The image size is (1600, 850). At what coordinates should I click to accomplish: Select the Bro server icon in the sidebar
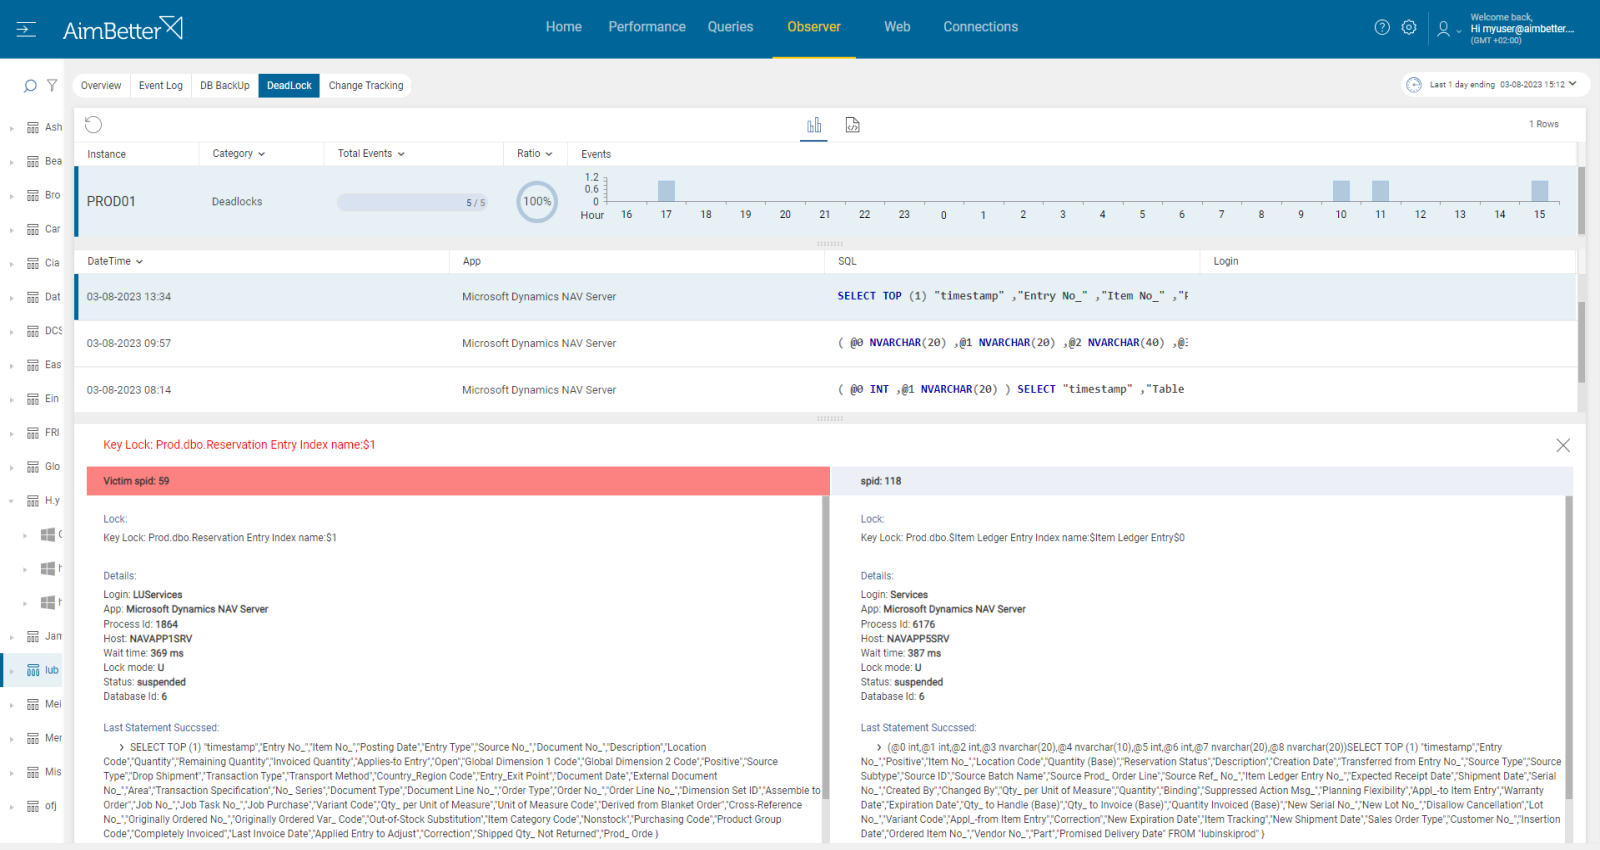(x=33, y=196)
